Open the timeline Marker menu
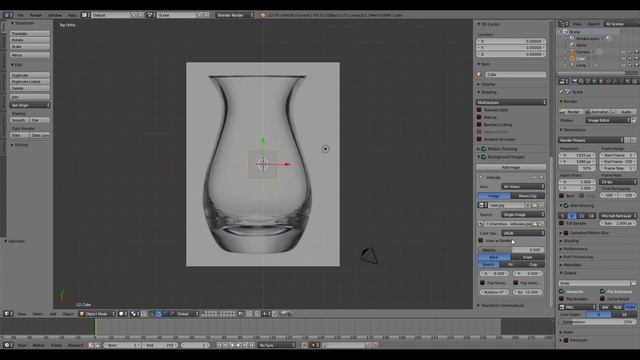 tap(38, 345)
